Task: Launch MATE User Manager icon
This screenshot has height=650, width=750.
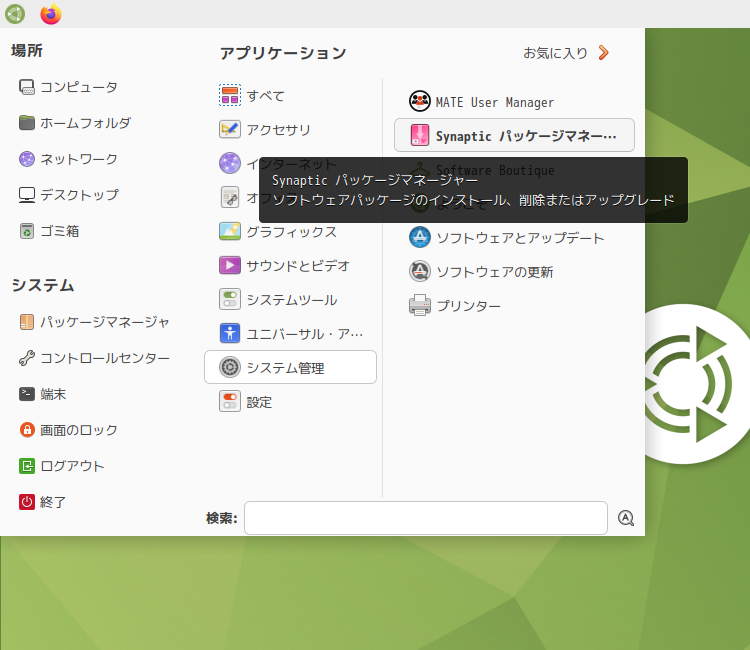Action: tap(419, 101)
